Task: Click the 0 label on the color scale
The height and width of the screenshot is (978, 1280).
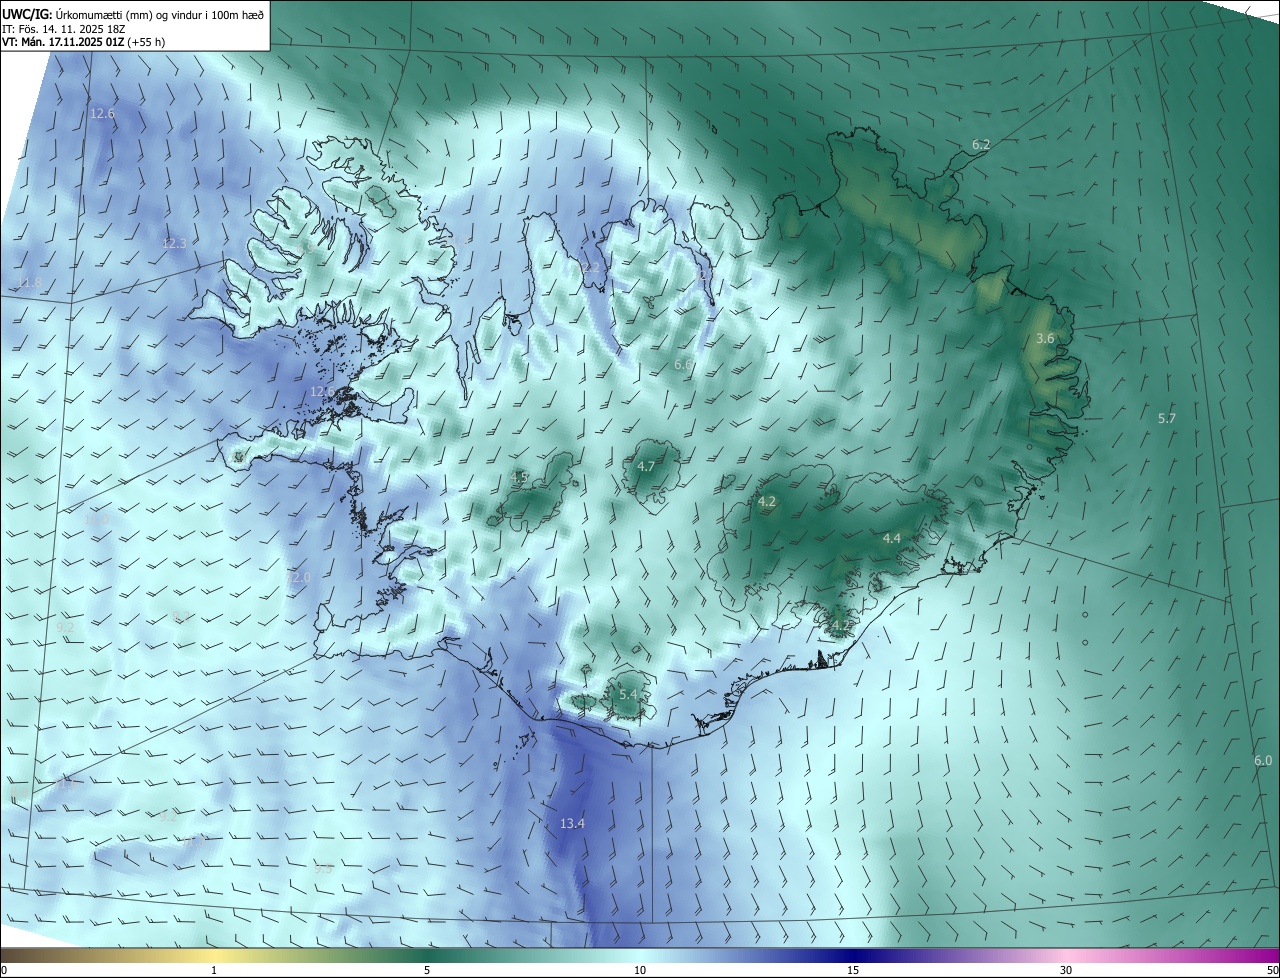Action: tap(4, 970)
